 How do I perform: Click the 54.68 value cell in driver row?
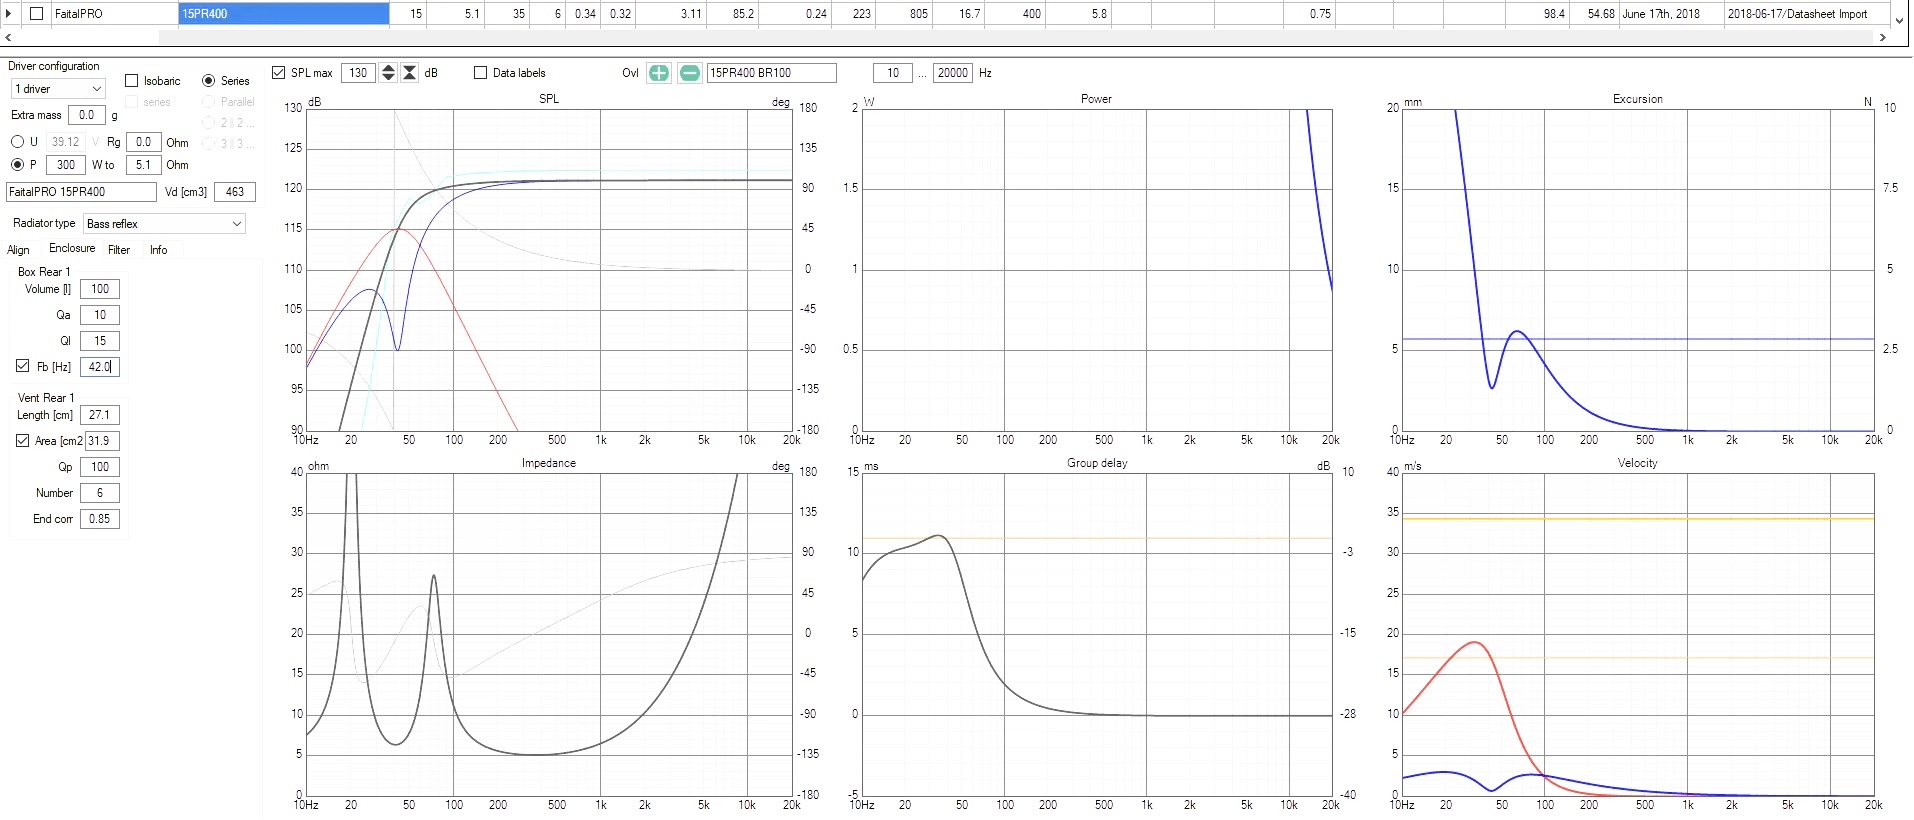click(x=1594, y=14)
